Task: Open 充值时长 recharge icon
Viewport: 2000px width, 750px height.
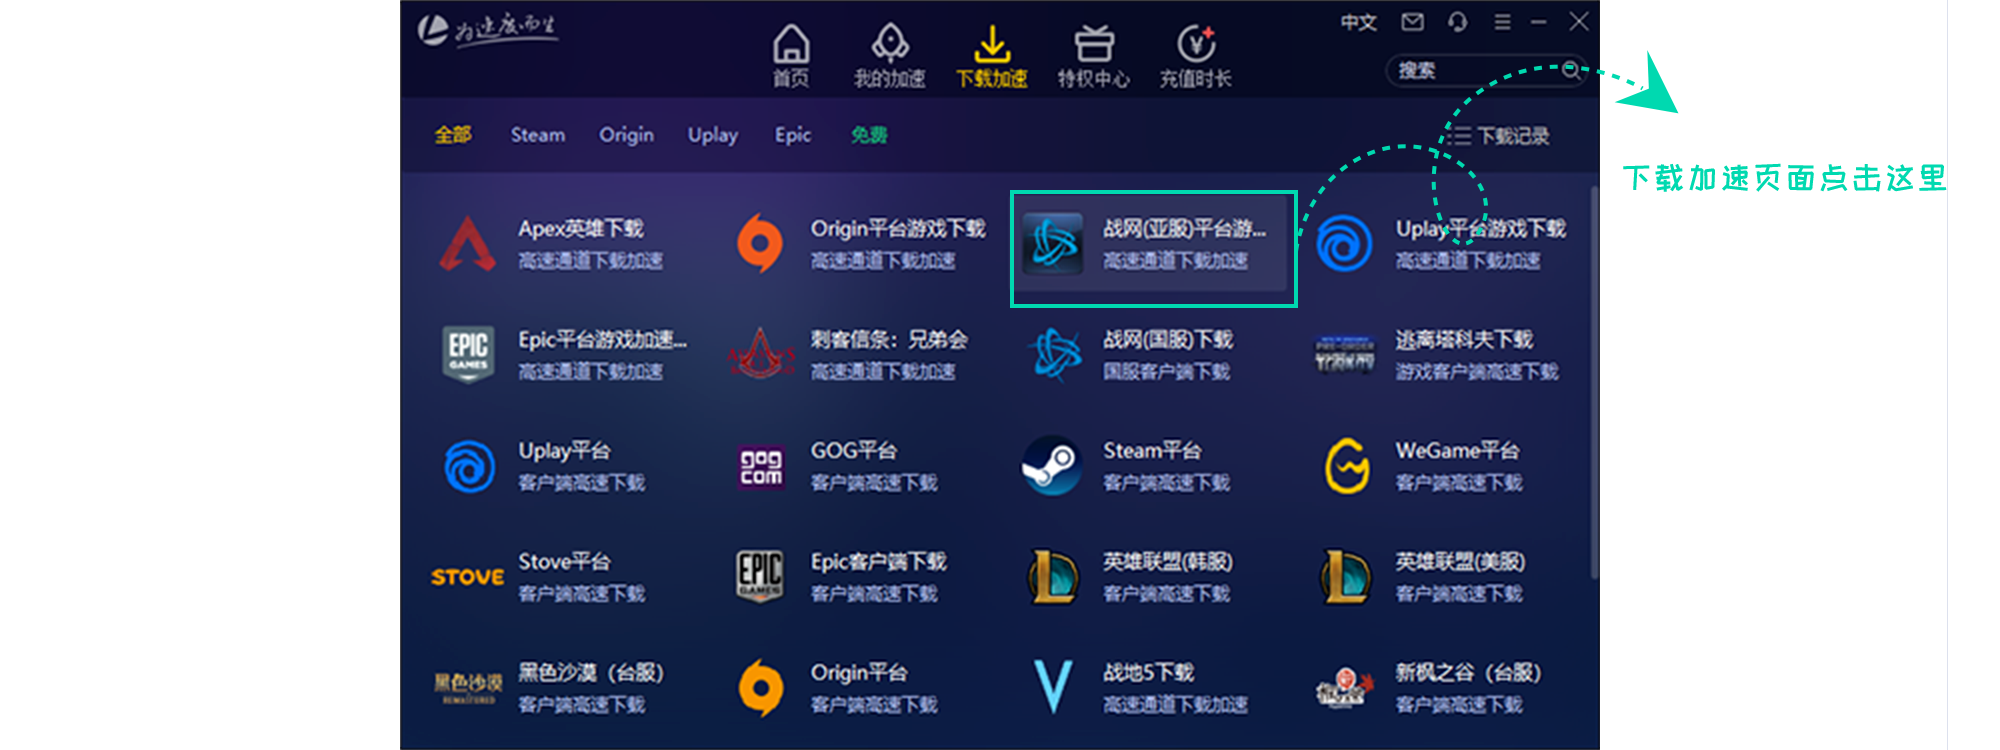Action: (1196, 44)
